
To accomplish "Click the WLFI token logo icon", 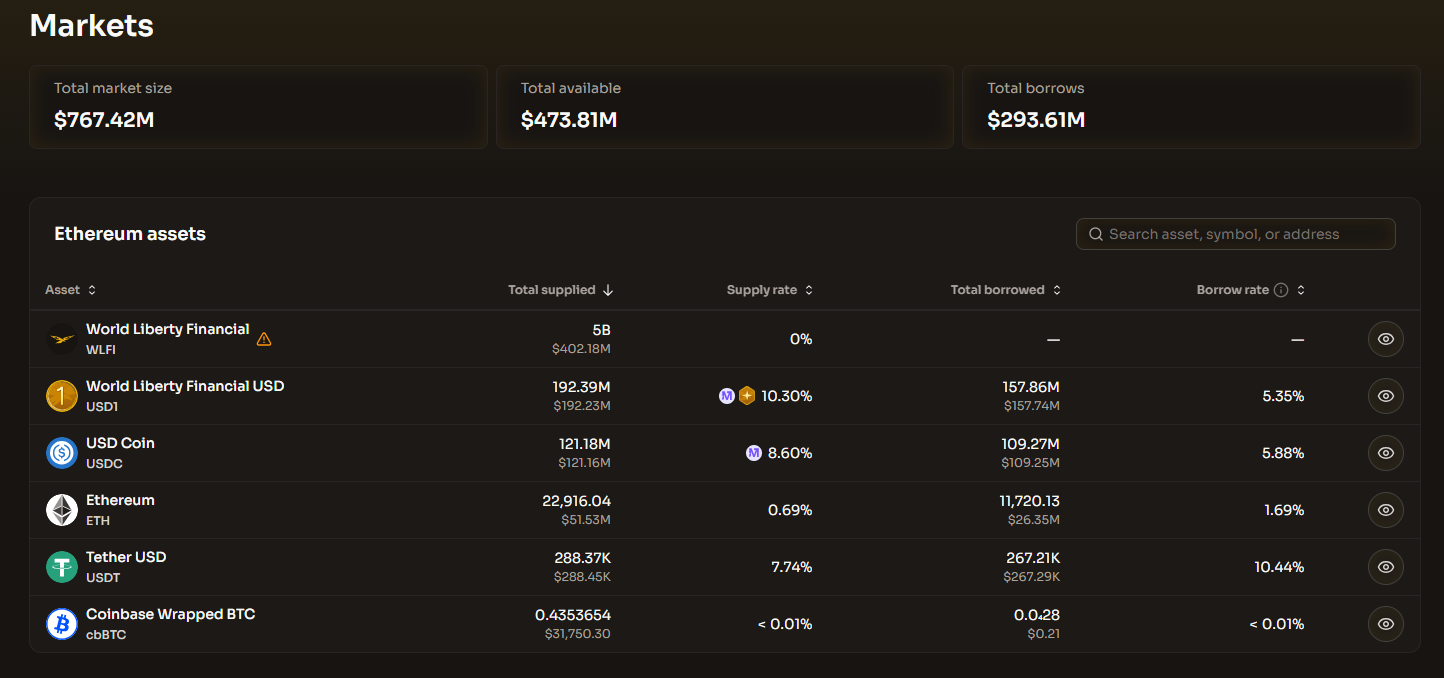I will [x=62, y=339].
